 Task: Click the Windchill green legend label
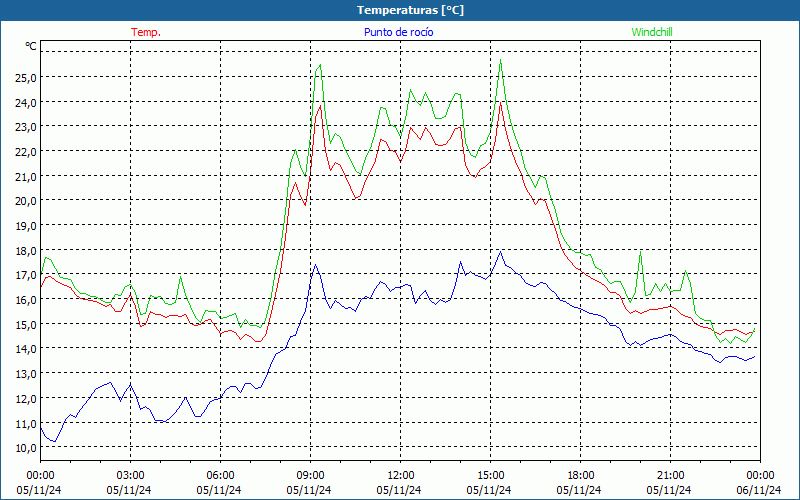(652, 32)
